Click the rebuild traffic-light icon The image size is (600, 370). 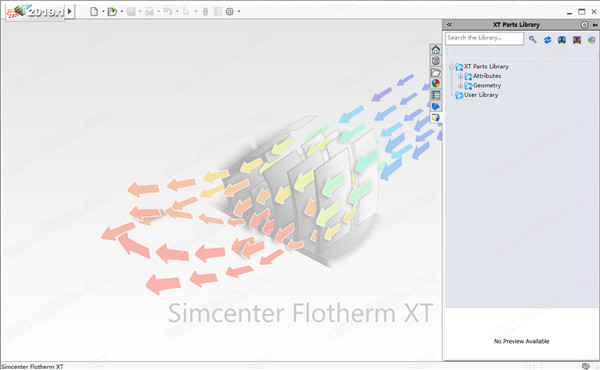[x=205, y=11]
